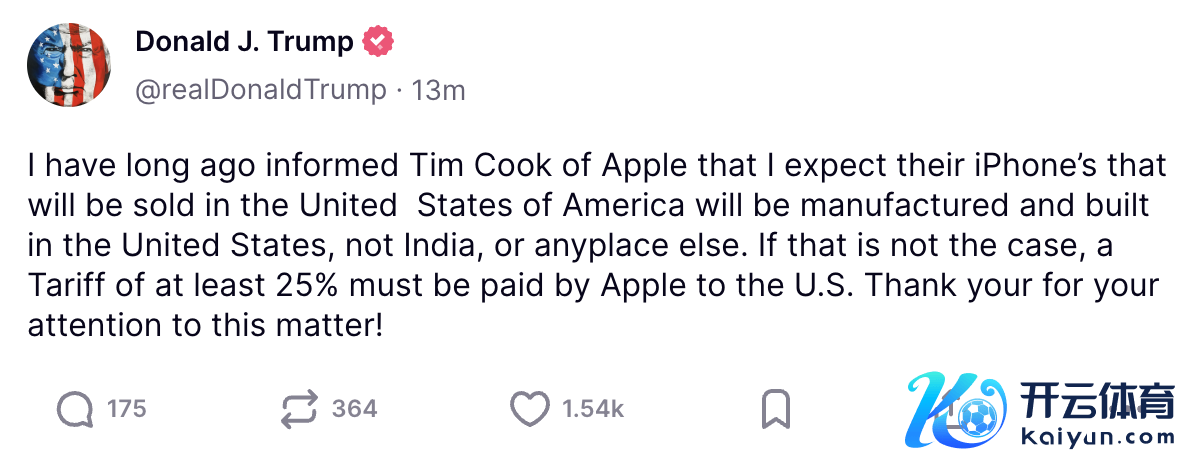Click the 364 reposts count
The image size is (1190, 470).
(354, 409)
